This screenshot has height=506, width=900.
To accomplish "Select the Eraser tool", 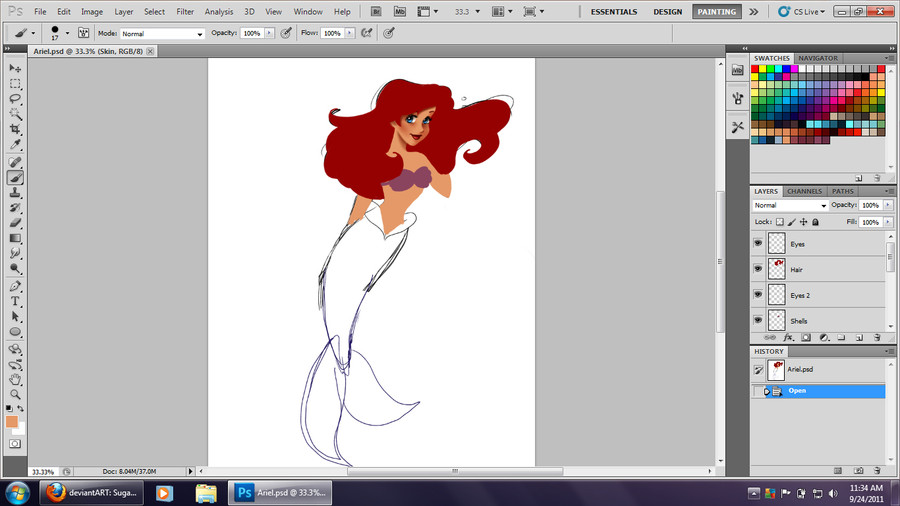I will (15, 223).
